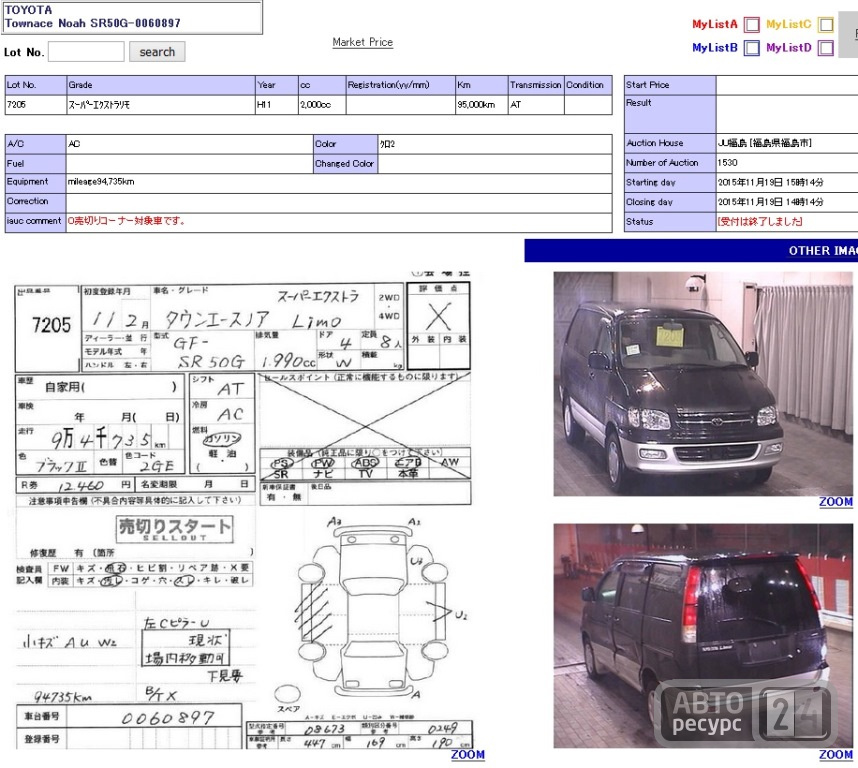This screenshot has height=768, width=858.
Task: Click the Lot No. input field
Action: (86, 52)
